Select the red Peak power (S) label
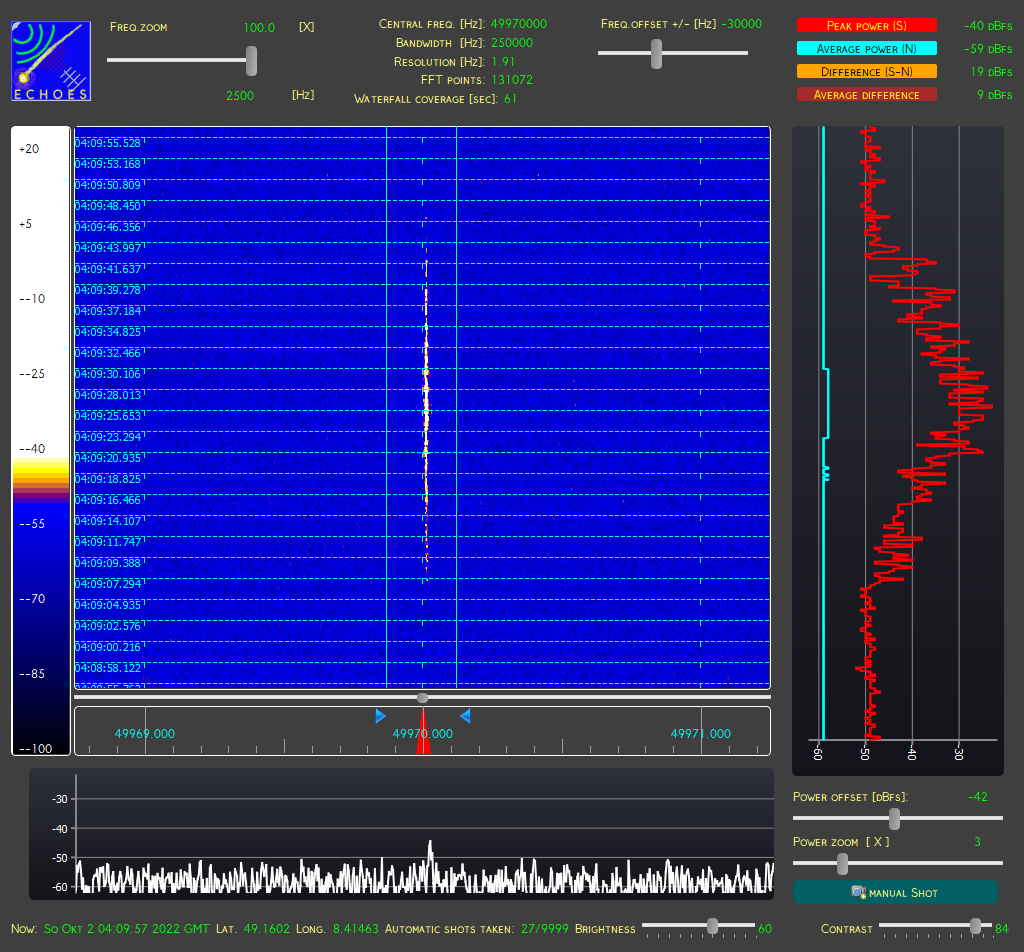 (867, 25)
